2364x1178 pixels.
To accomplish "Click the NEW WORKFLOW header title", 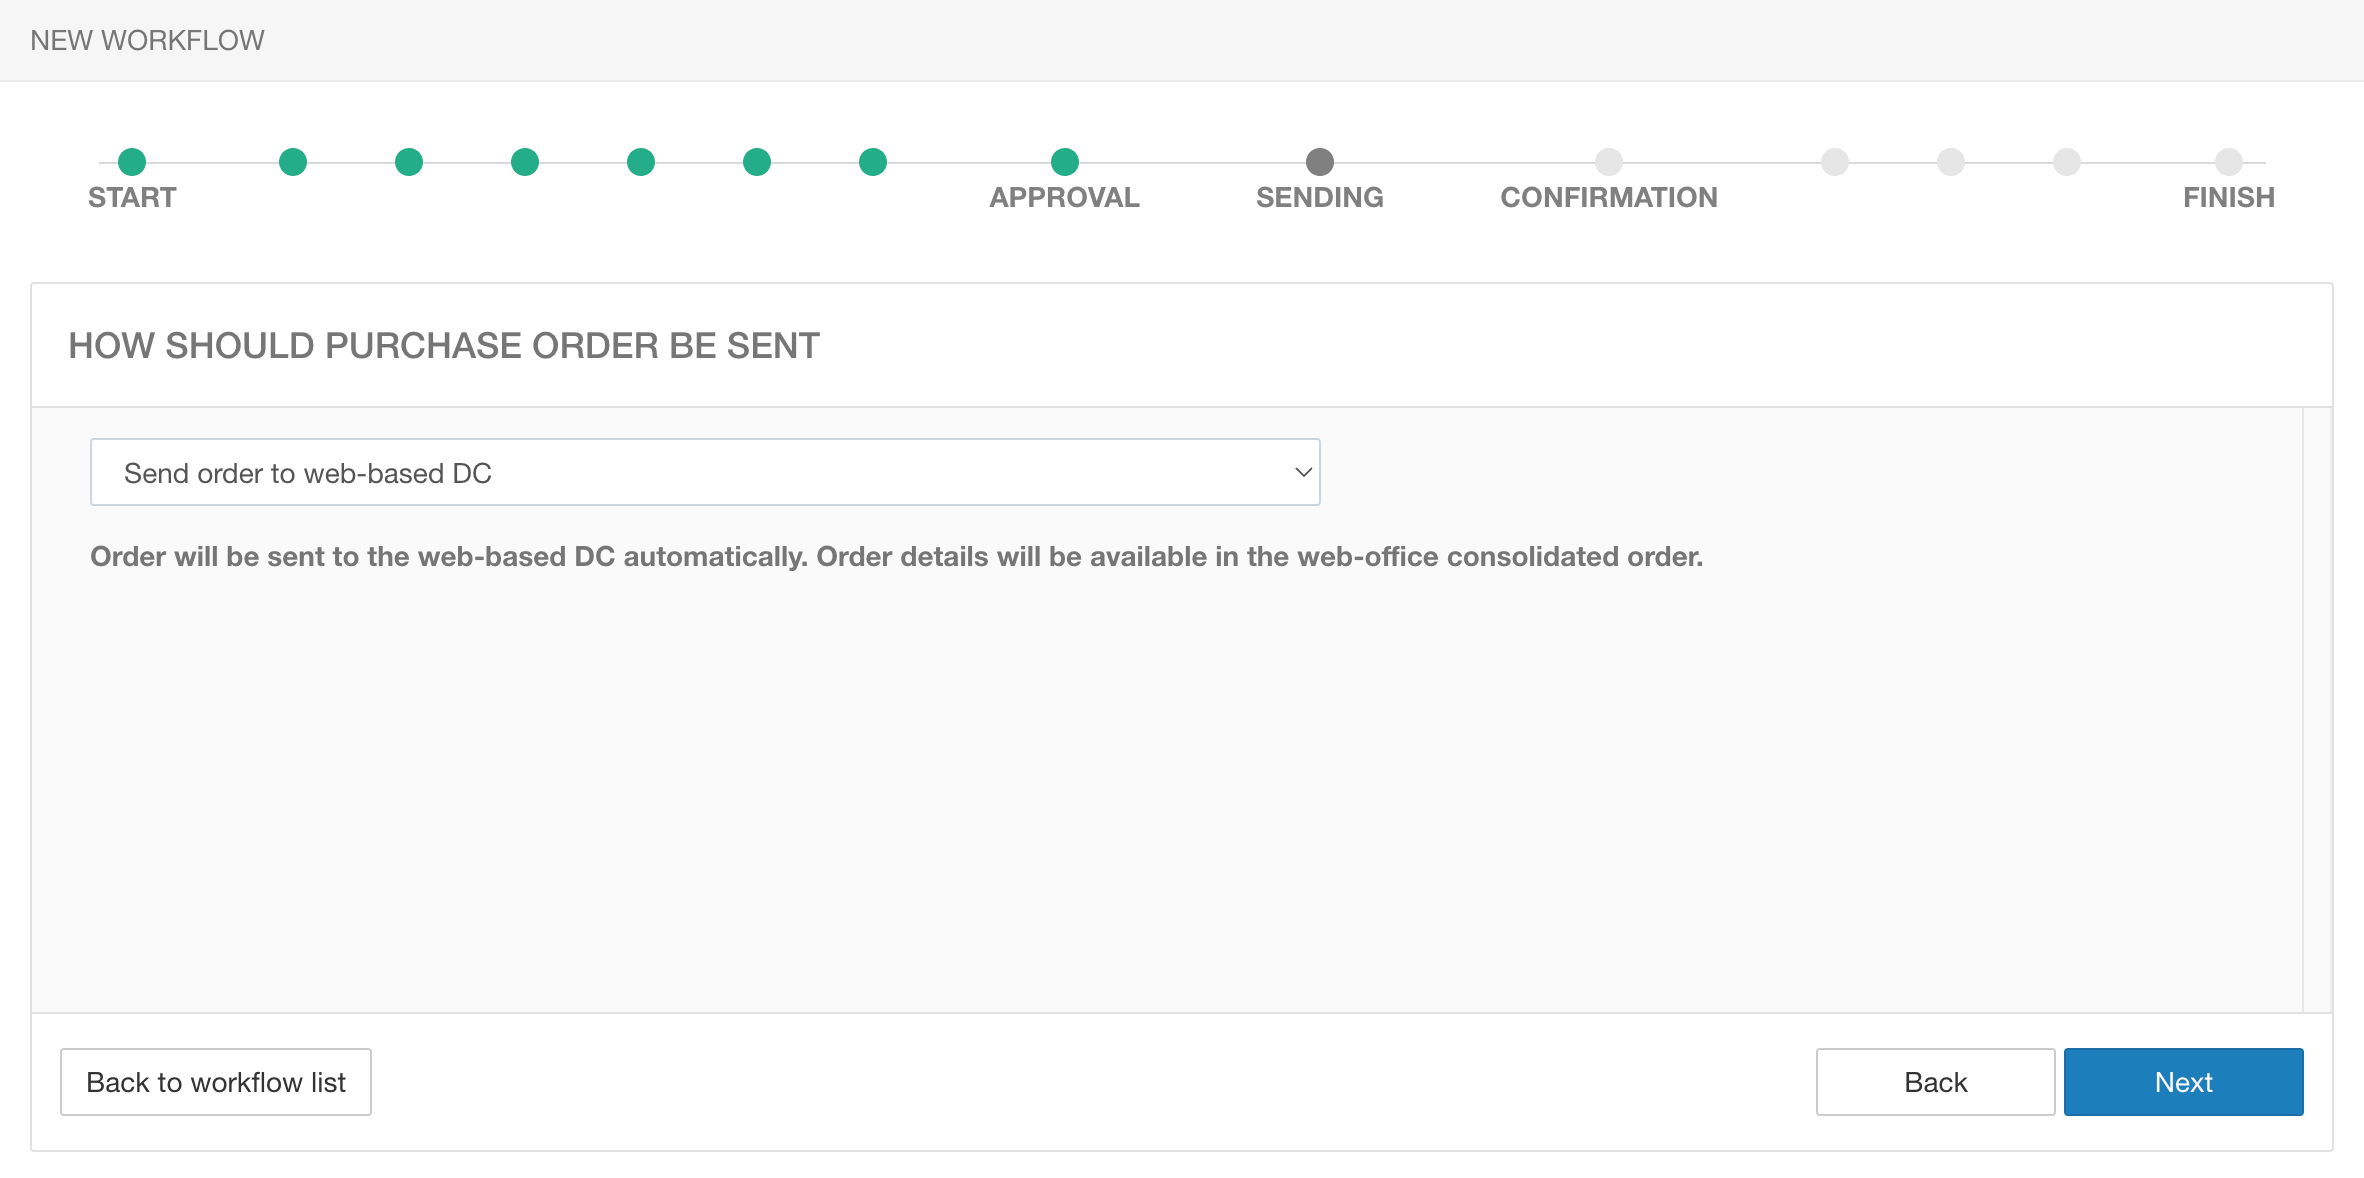I will 147,40.
